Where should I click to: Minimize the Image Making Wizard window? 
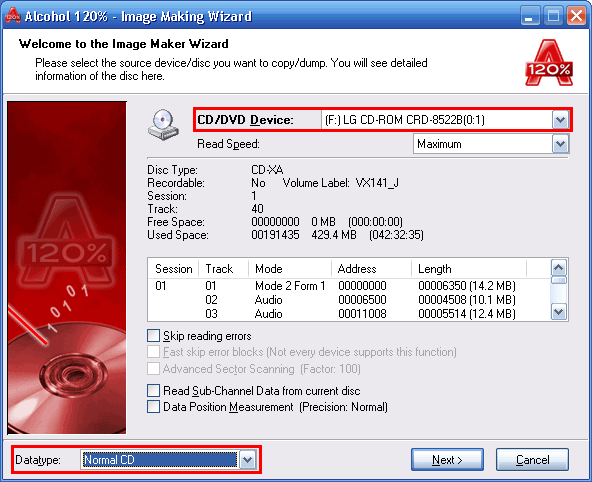(x=529, y=16)
